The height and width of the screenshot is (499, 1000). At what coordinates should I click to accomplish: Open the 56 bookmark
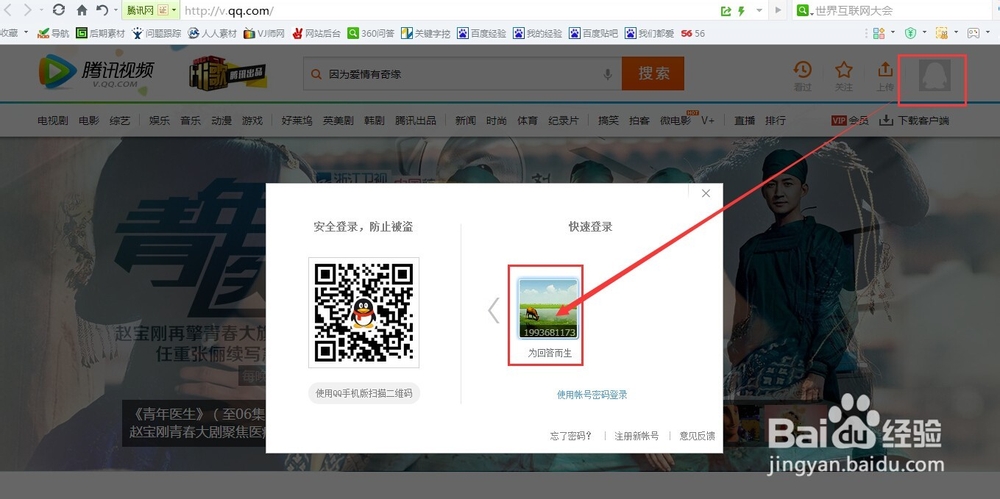pyautogui.click(x=693, y=33)
